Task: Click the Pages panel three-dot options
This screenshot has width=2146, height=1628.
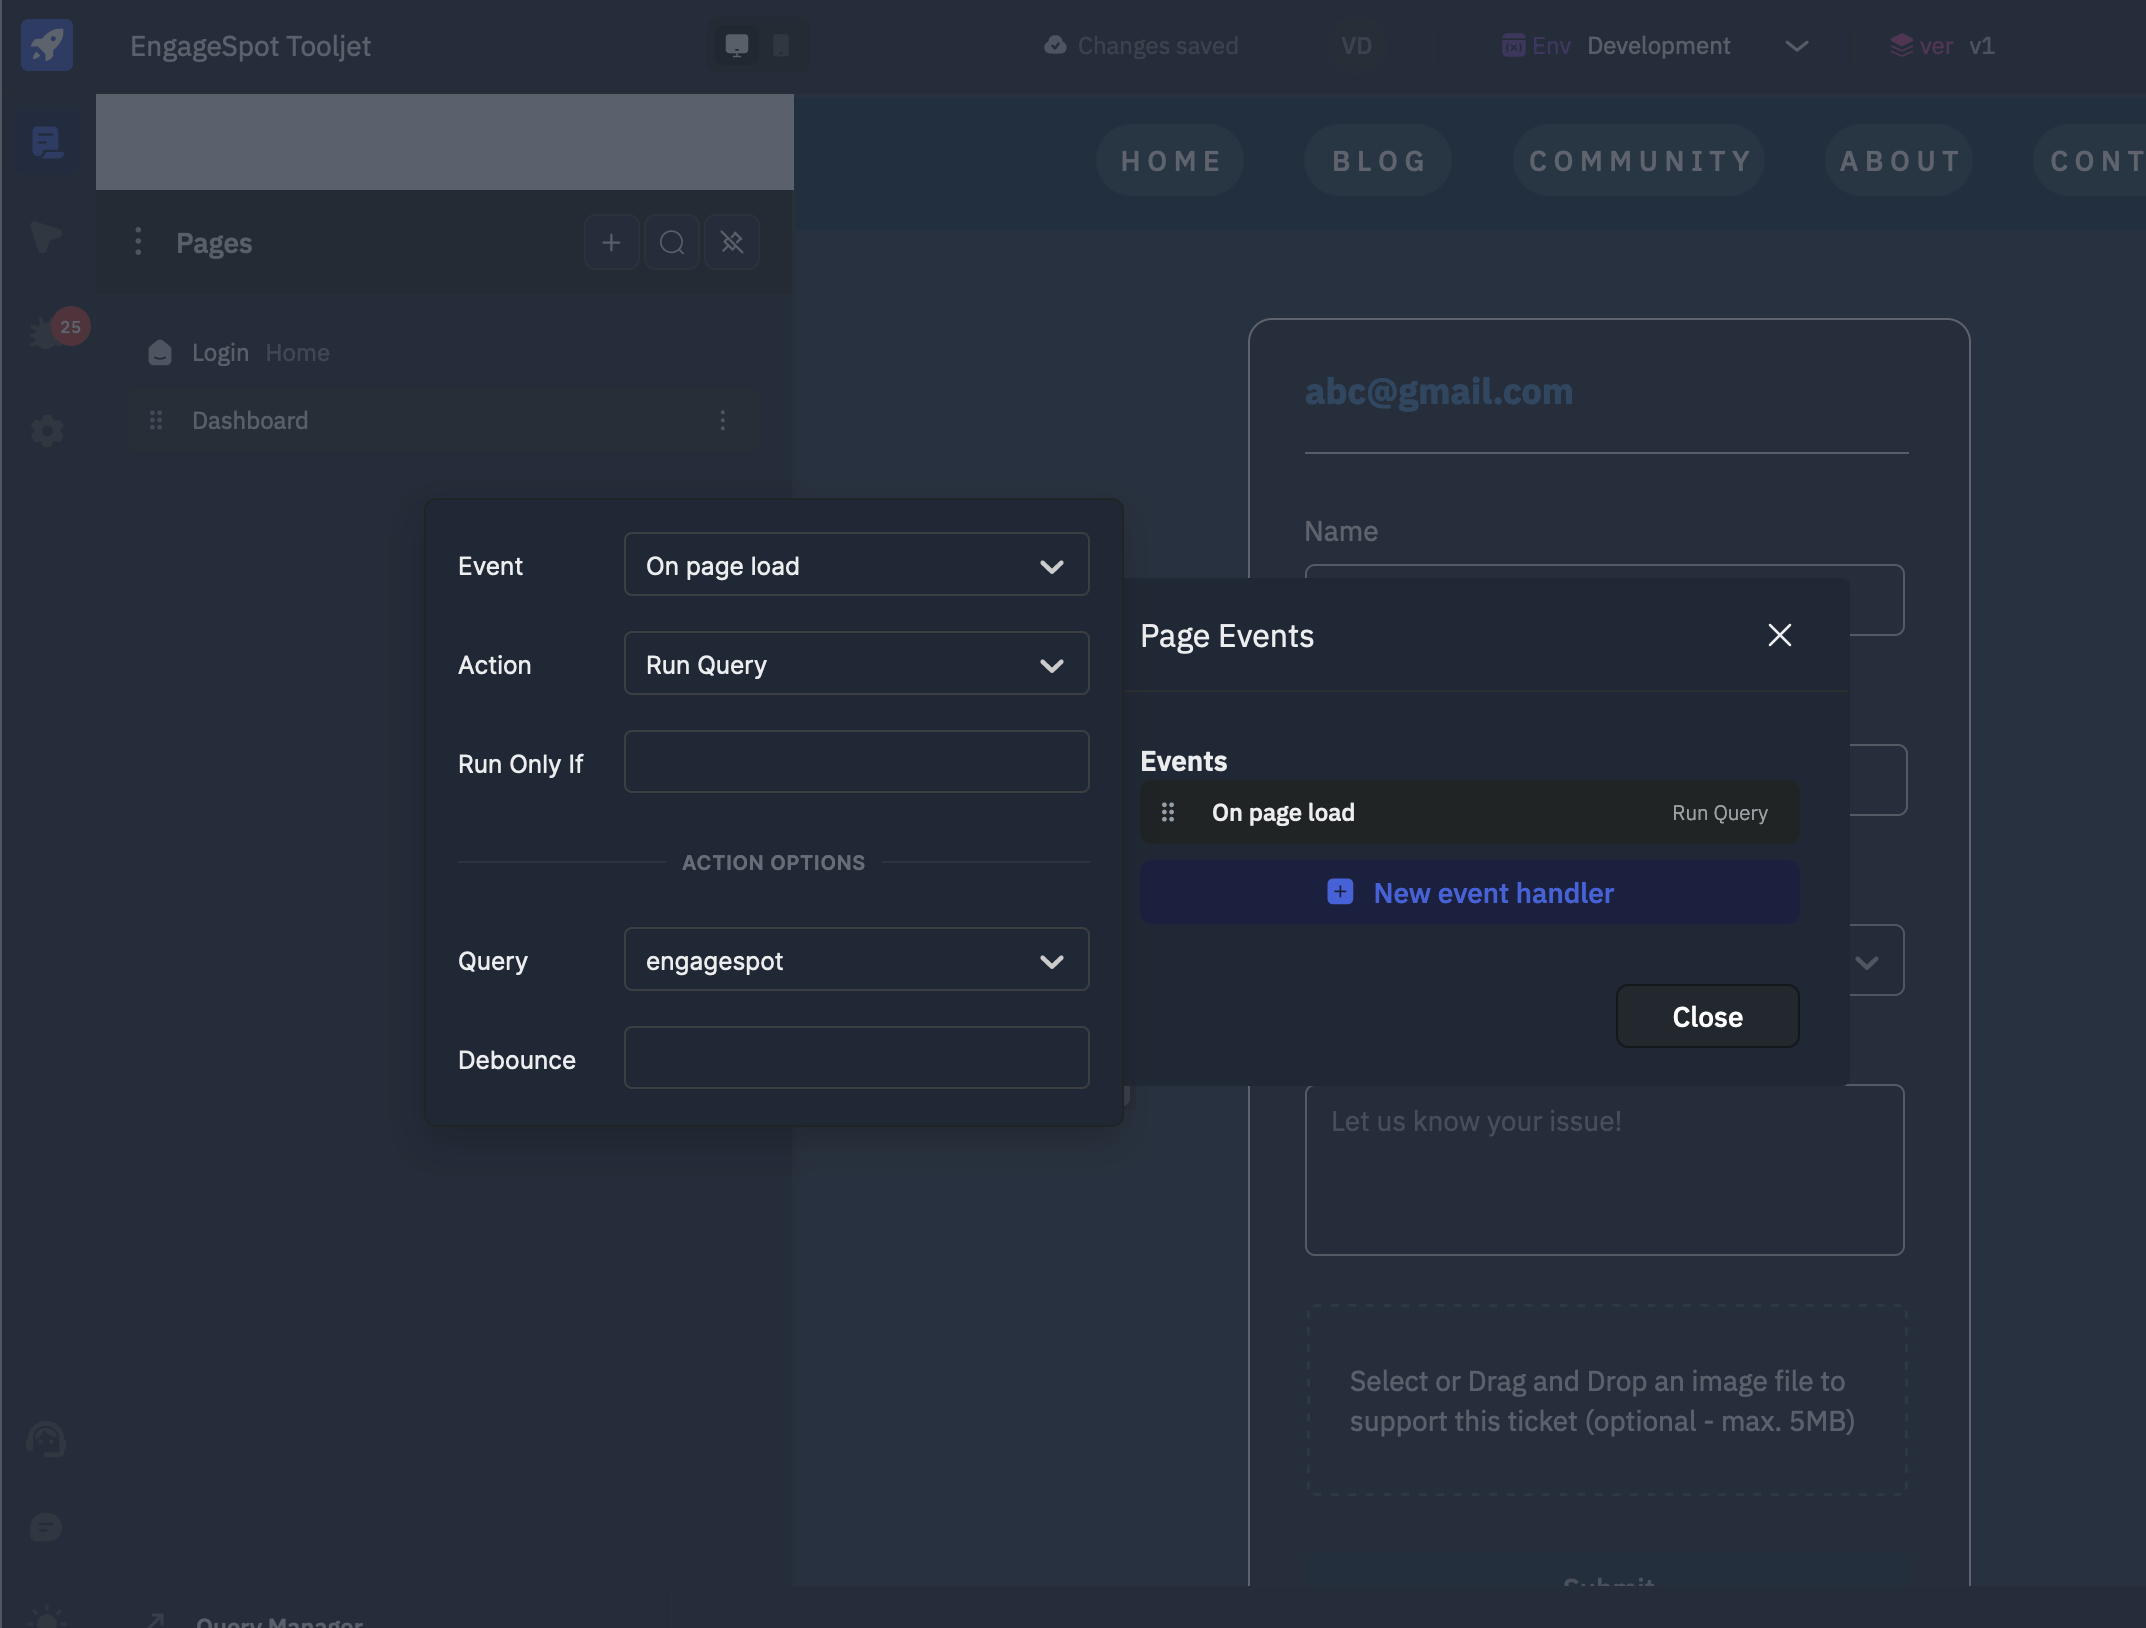Action: [138, 242]
